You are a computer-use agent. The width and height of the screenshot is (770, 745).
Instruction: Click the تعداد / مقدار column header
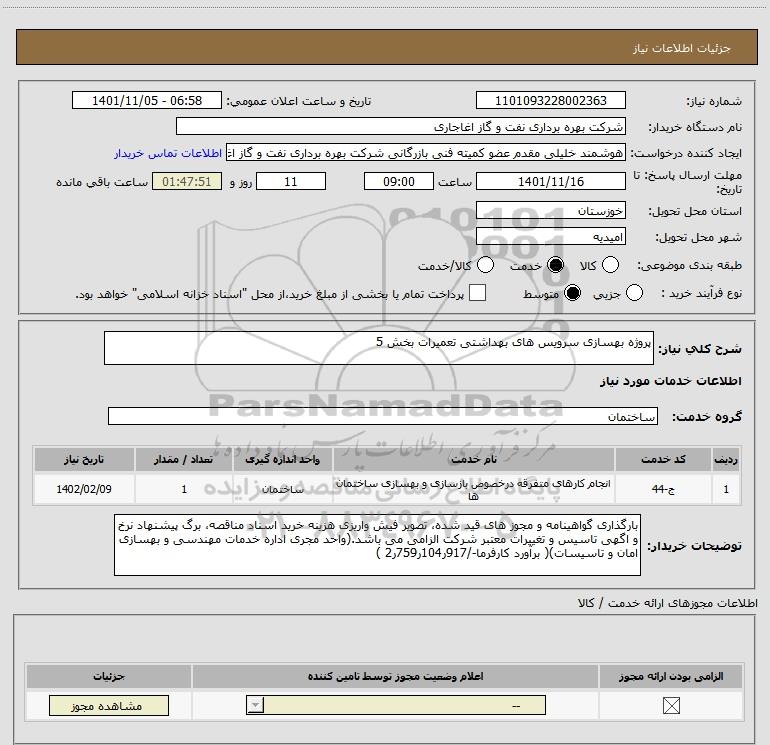184,459
